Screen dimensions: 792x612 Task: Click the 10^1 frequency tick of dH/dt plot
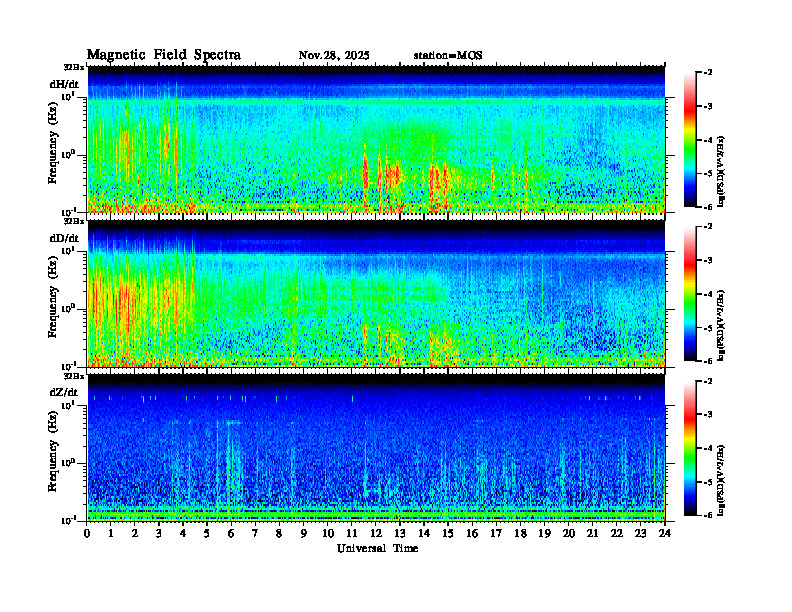(x=68, y=97)
